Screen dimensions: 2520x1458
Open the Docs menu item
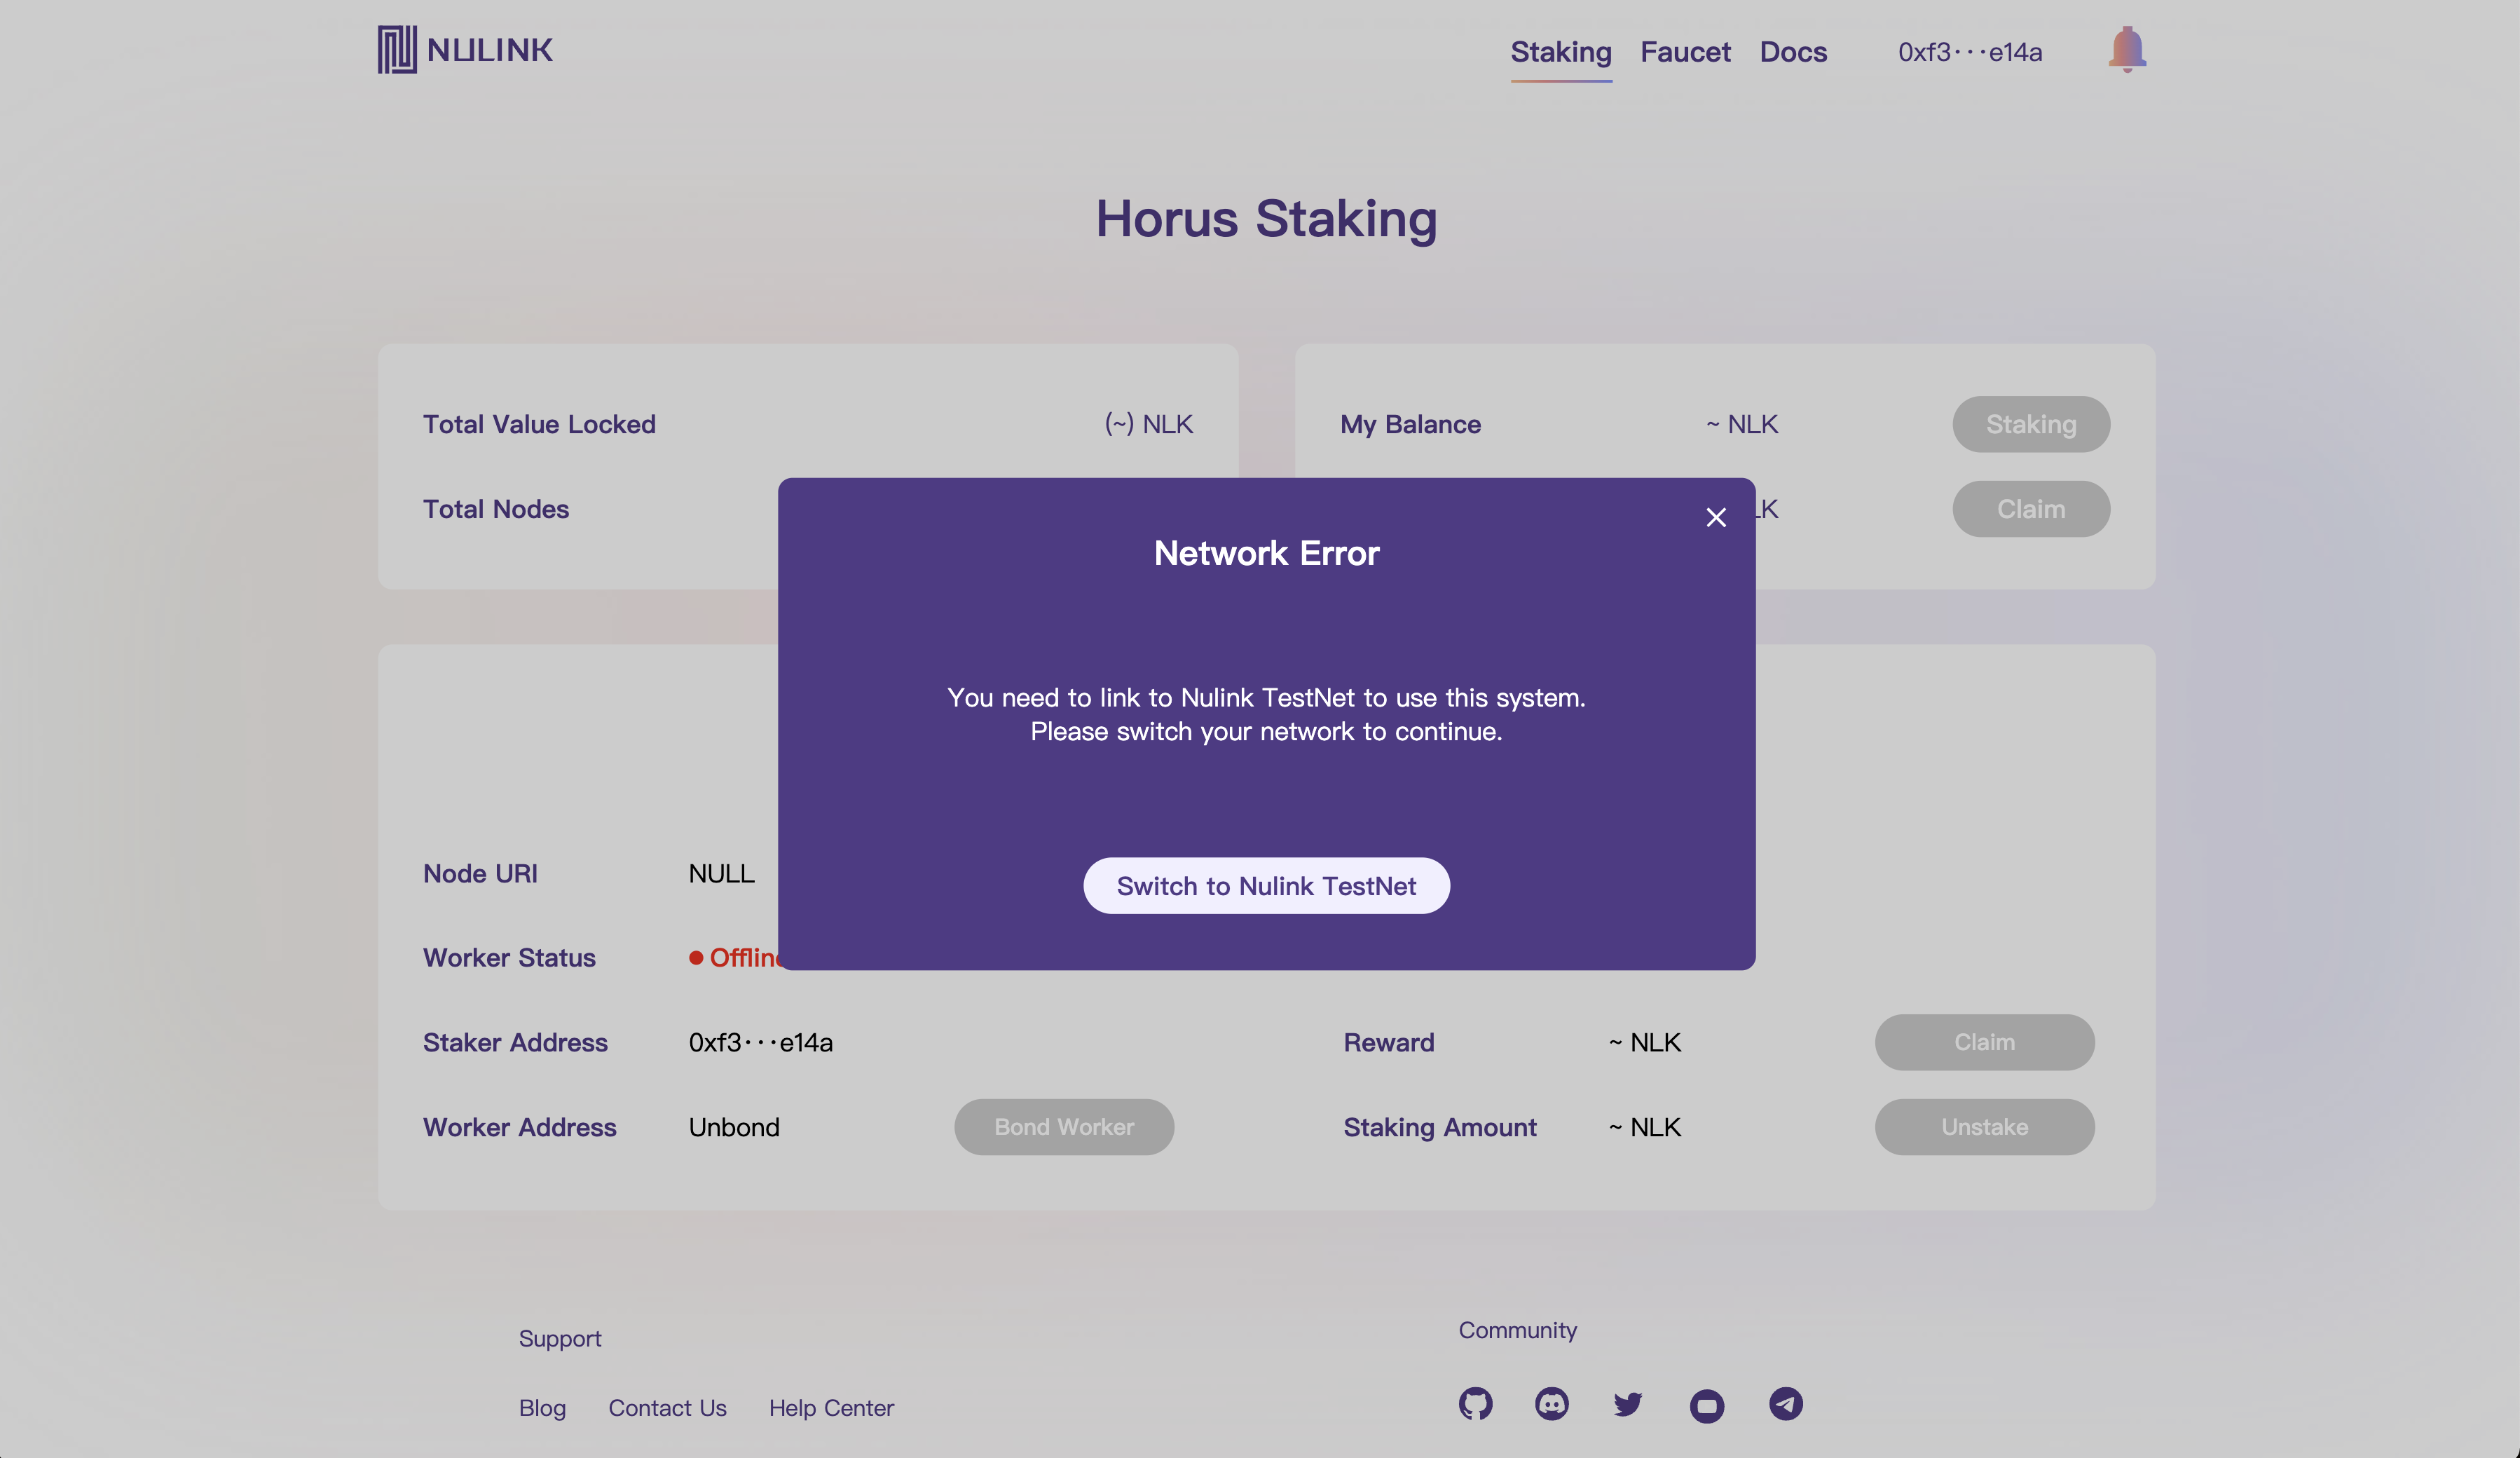click(1793, 52)
